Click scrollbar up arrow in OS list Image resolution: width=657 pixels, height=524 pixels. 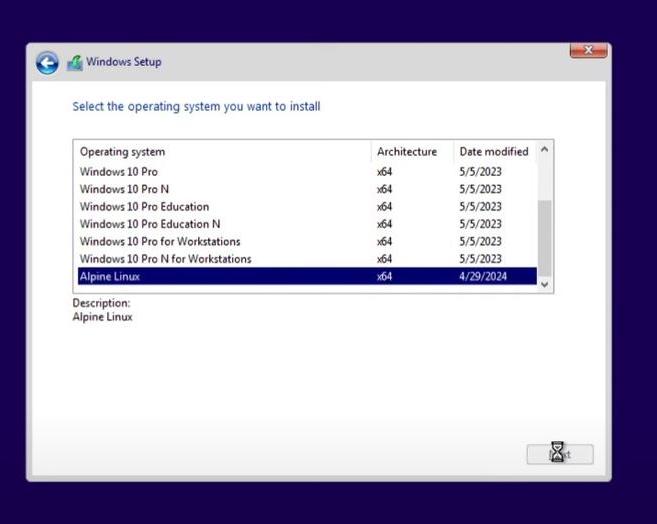click(x=545, y=149)
